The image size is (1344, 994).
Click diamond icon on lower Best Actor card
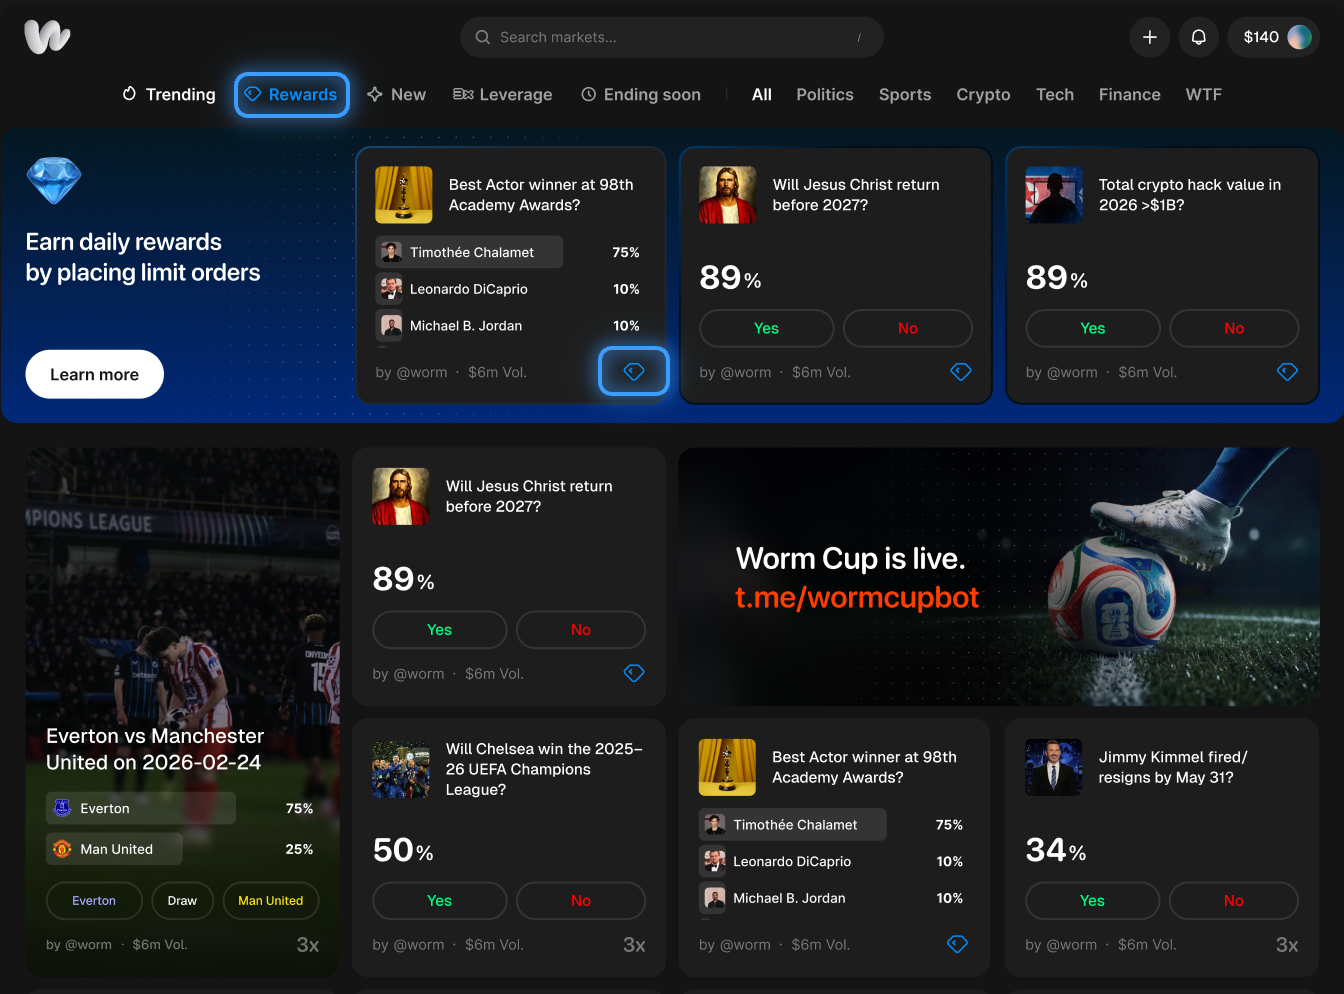(x=957, y=944)
